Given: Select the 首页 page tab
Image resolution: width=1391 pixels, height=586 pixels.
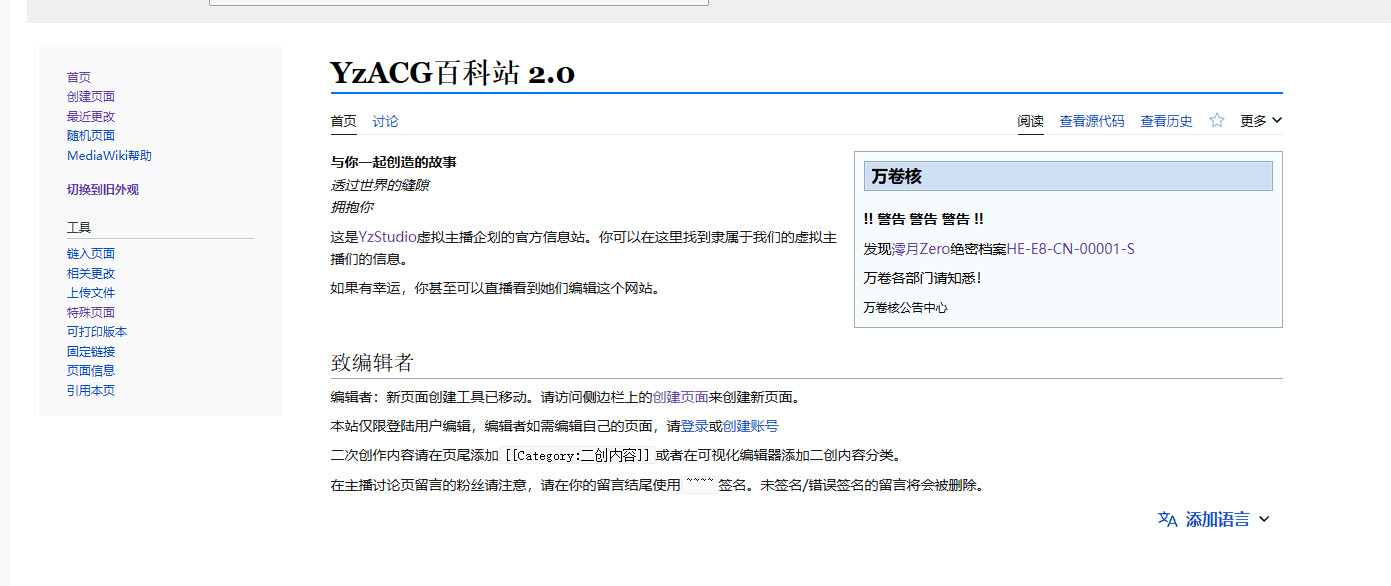Looking at the screenshot, I should pyautogui.click(x=343, y=121).
